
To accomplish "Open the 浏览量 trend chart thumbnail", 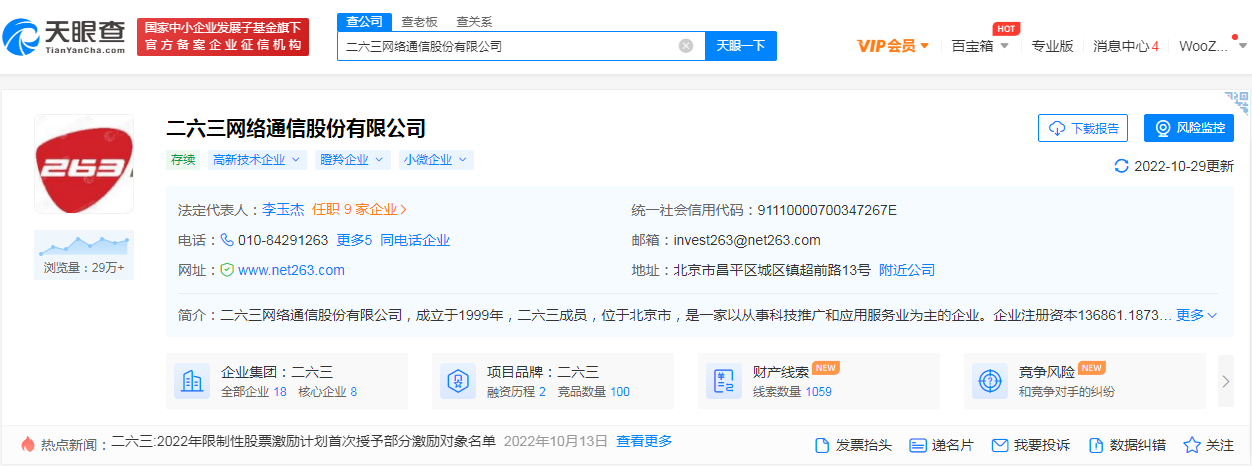I will (84, 244).
